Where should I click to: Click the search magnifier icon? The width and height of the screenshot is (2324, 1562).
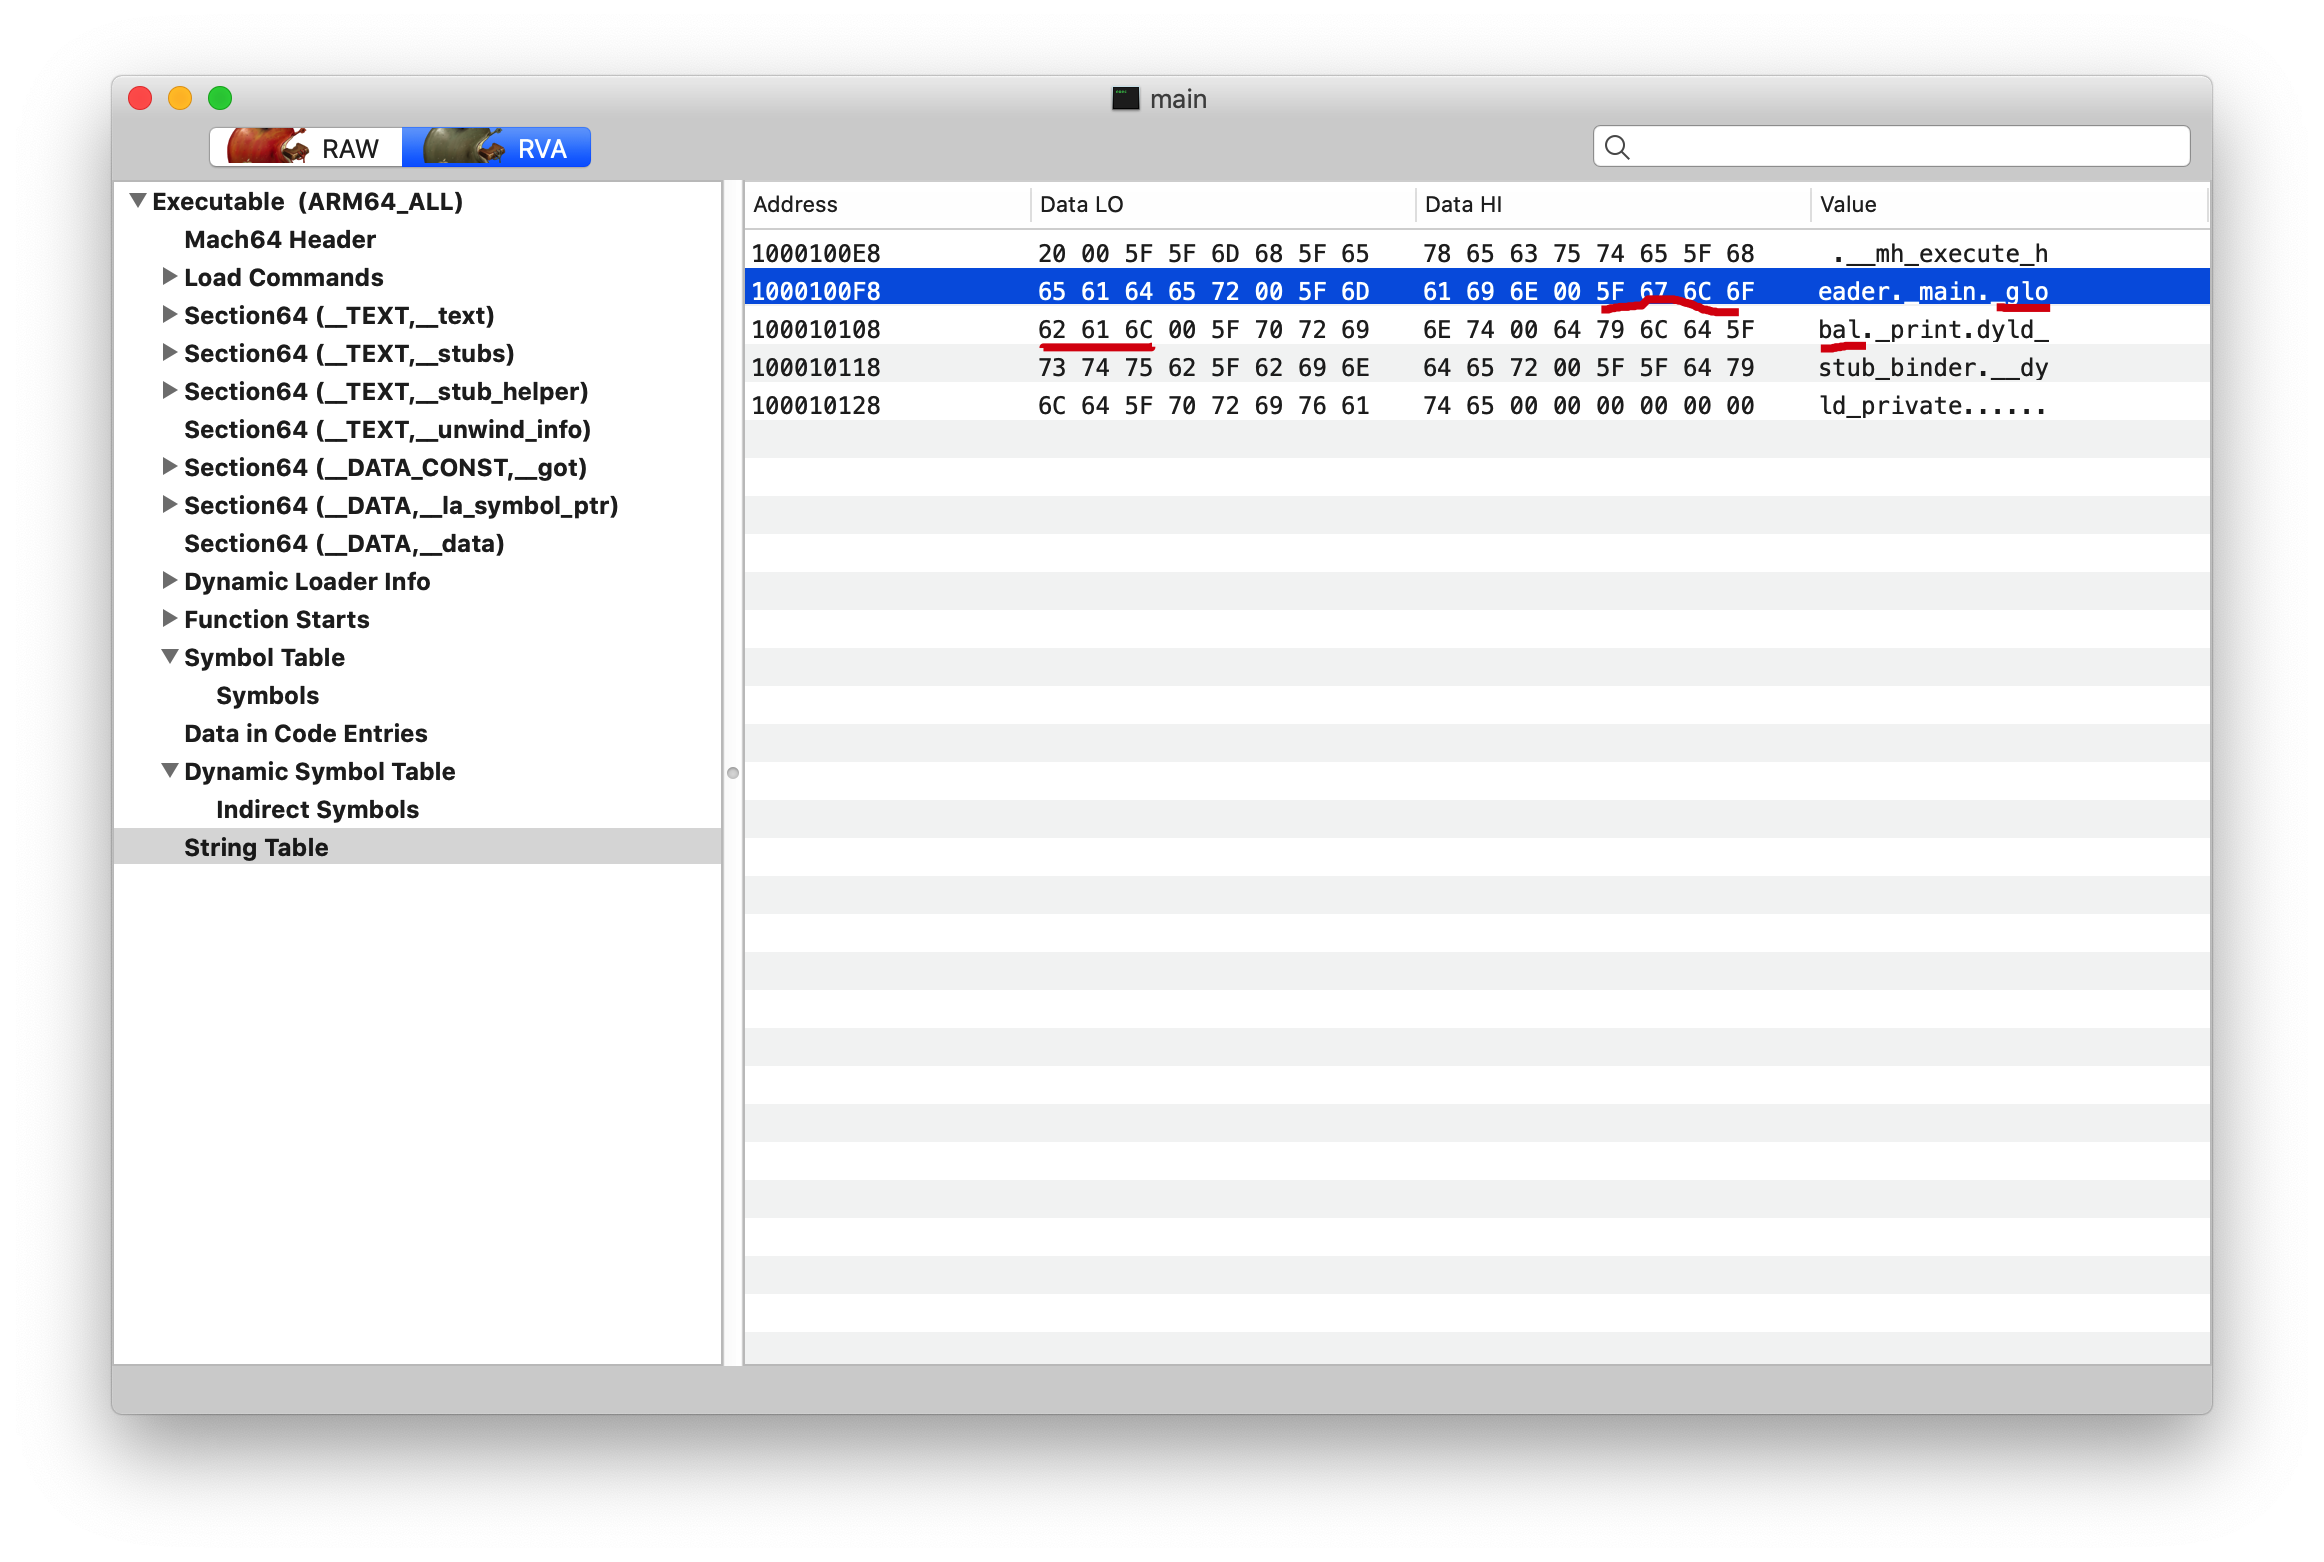click(1616, 148)
